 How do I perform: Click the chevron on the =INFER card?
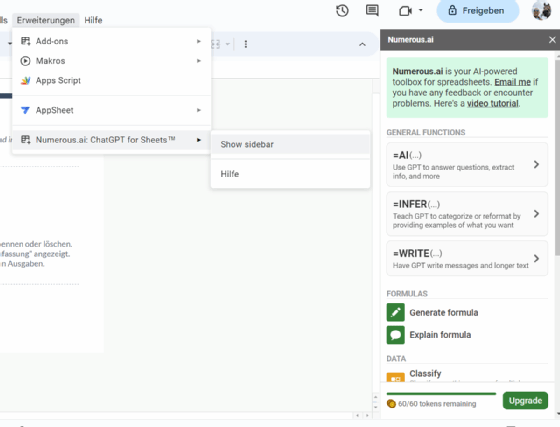536,214
